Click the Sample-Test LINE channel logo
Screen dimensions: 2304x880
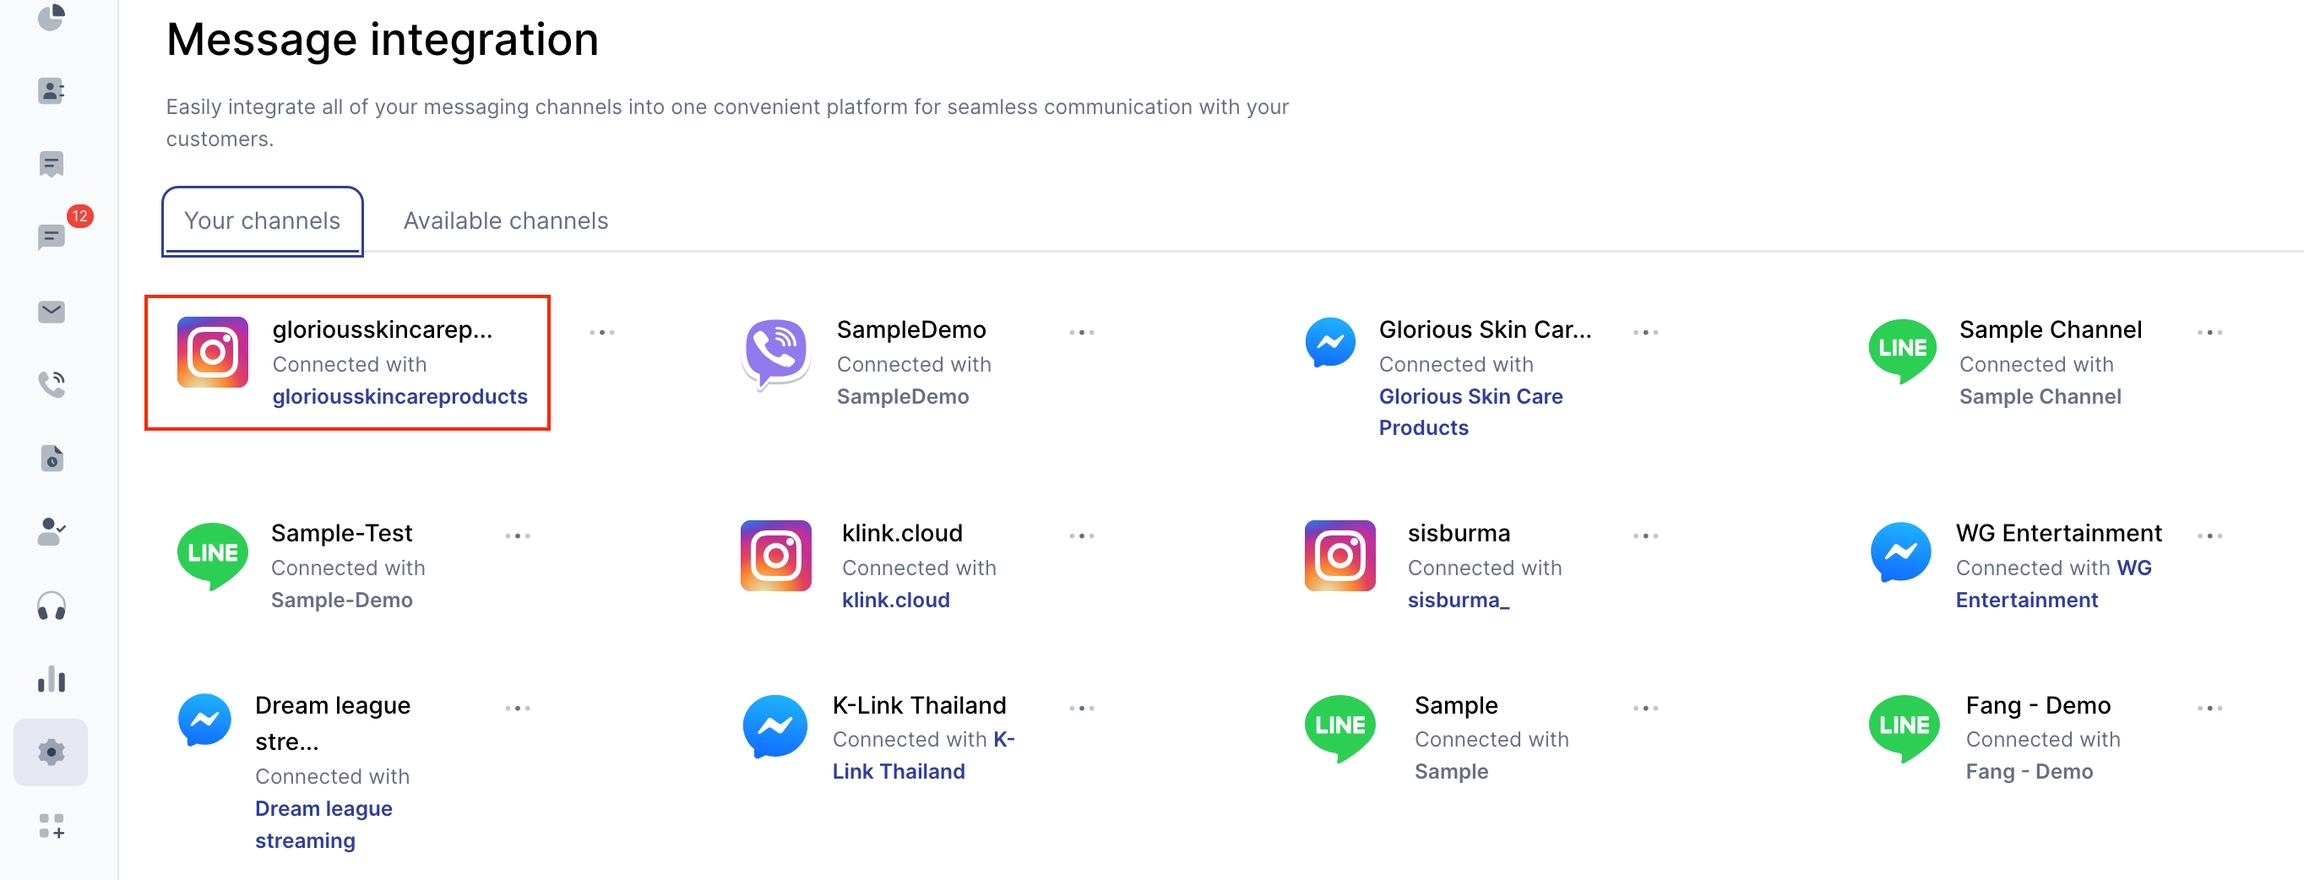point(212,556)
